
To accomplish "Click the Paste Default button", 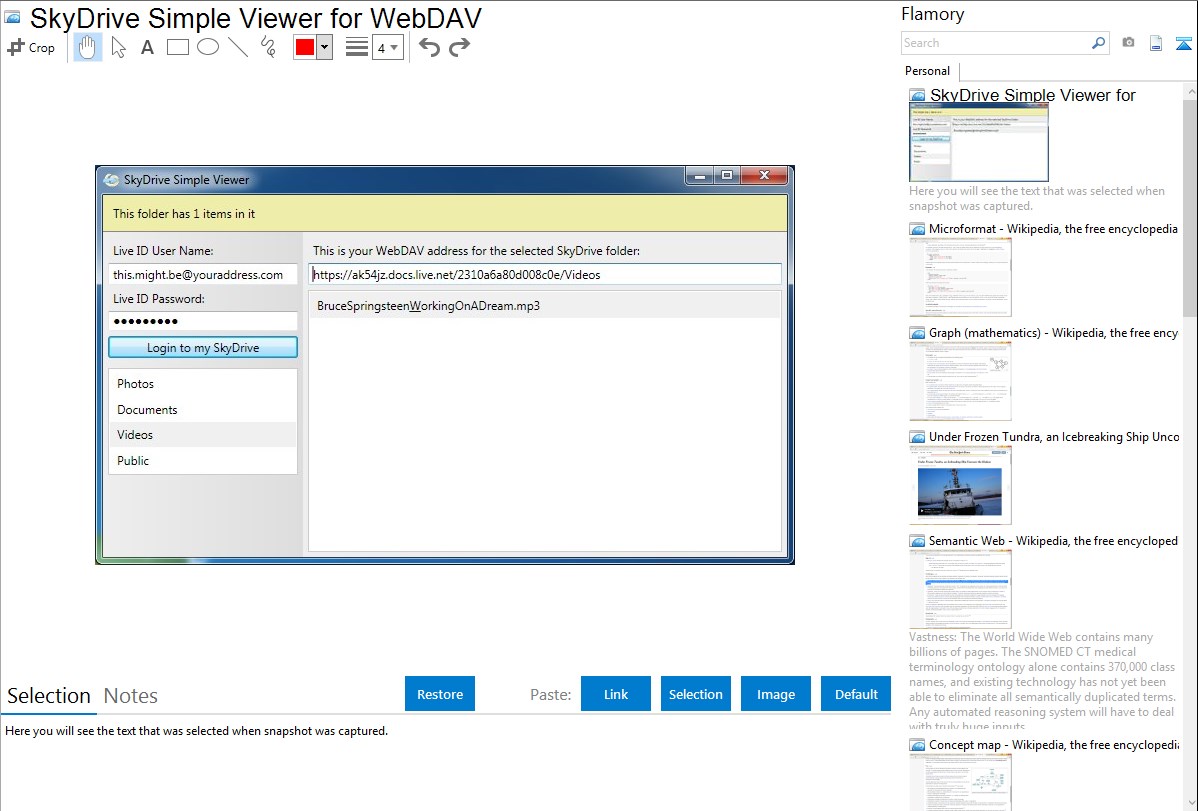I will (856, 694).
